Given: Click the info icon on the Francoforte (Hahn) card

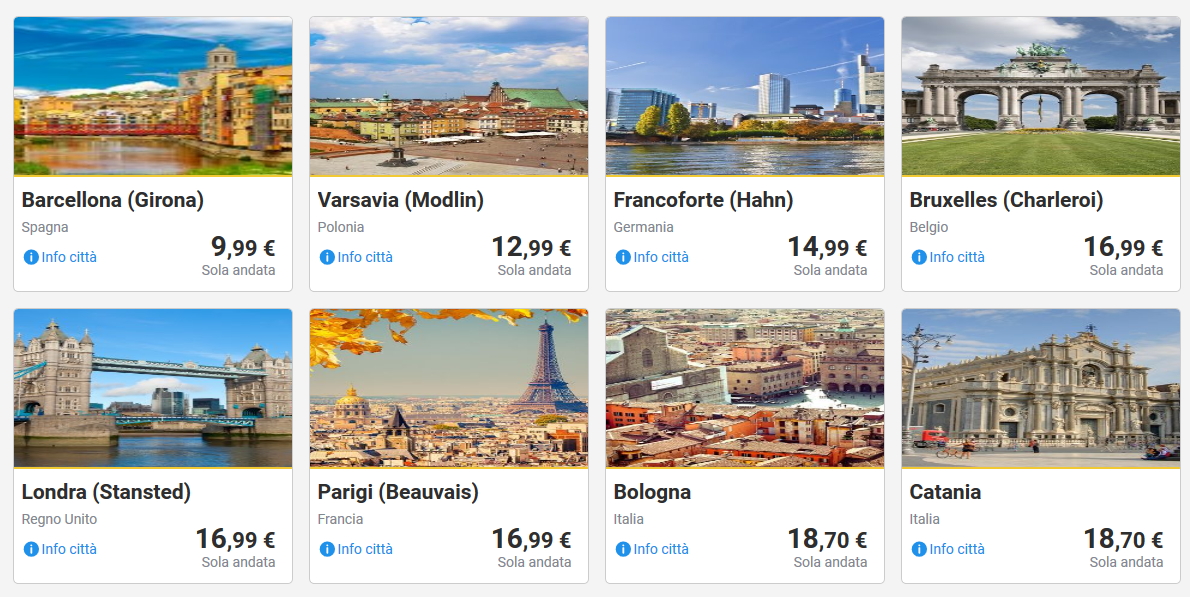Looking at the screenshot, I should coord(623,257).
